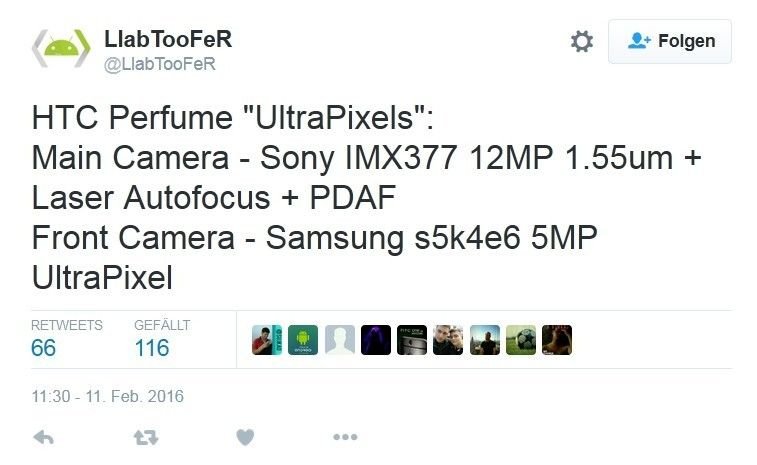Open the LlabTooFeR Android avatar

pos(61,48)
